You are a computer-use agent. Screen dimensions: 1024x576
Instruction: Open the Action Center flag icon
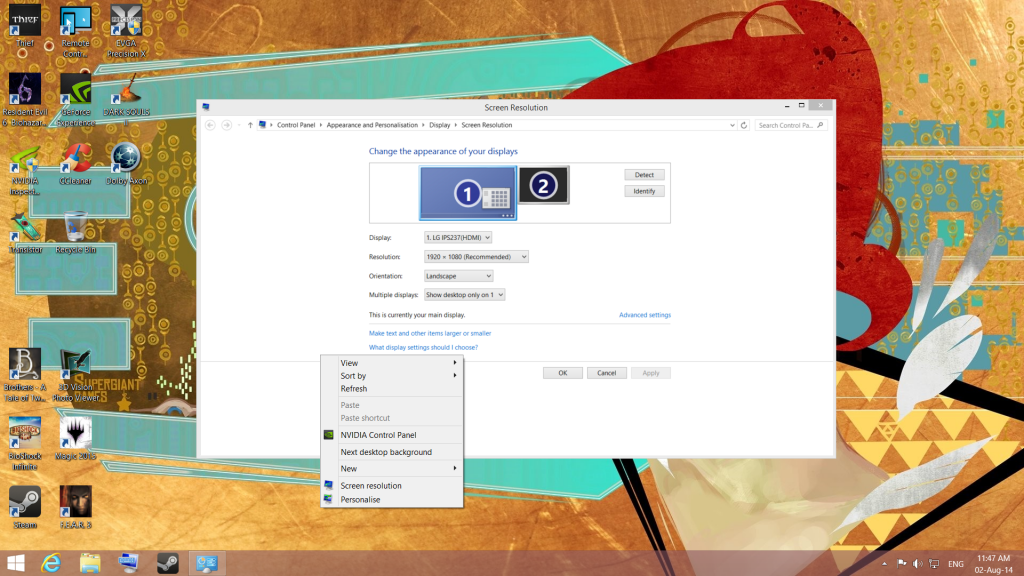[x=902, y=564]
